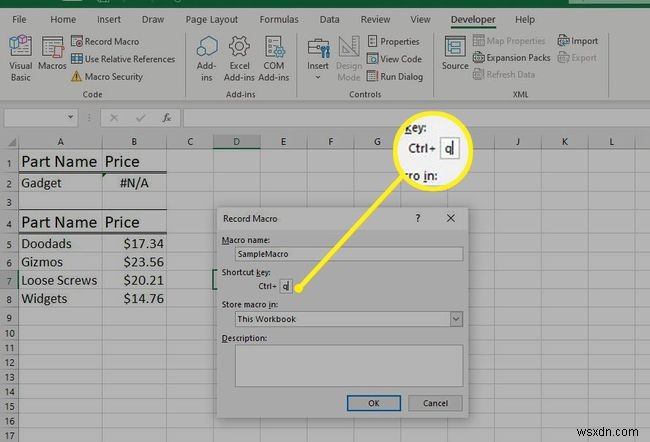Click the Description text area
Image resolution: width=650 pixels, height=442 pixels.
pos(349,365)
